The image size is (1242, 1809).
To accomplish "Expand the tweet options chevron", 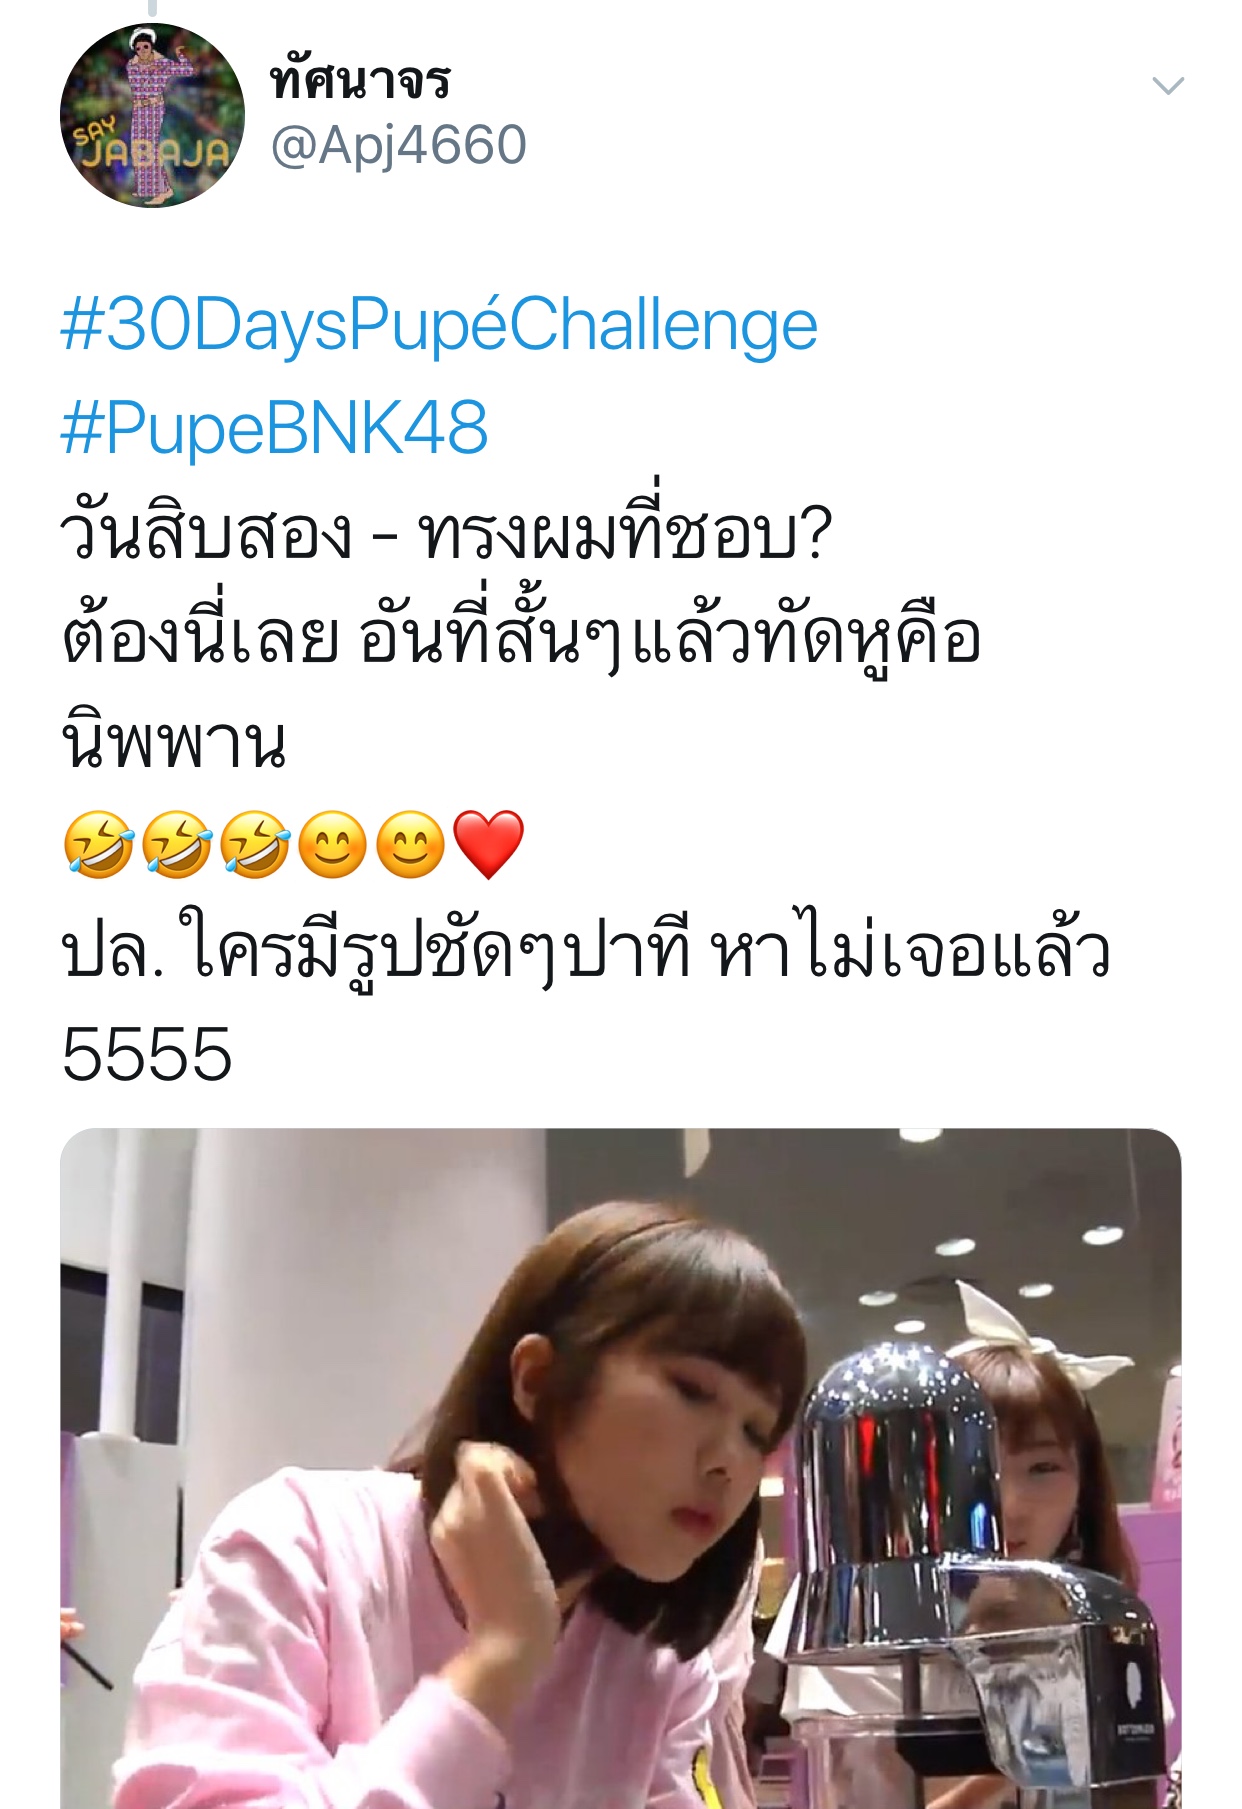I will click(1168, 86).
